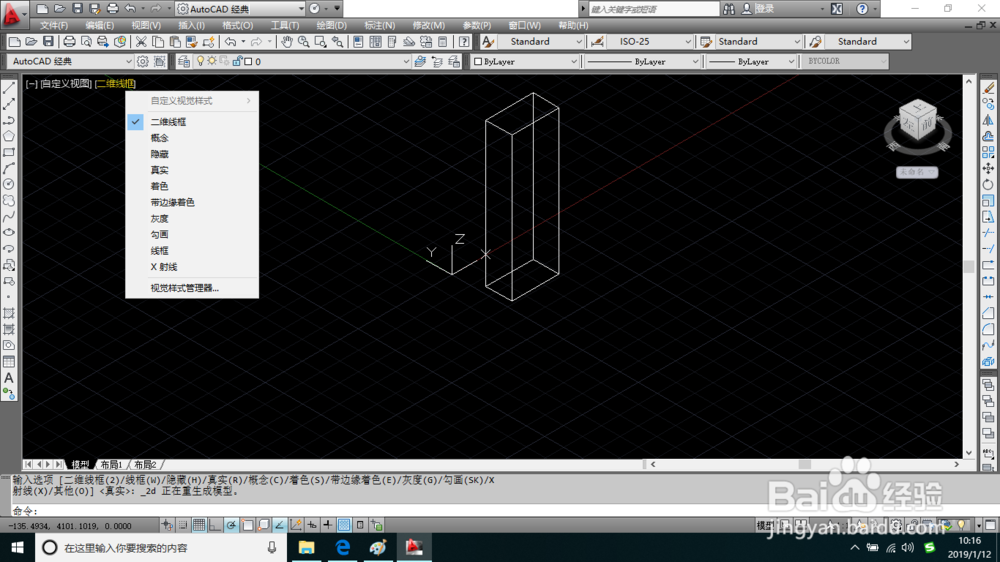Click the Dimension Style icon

point(598,42)
